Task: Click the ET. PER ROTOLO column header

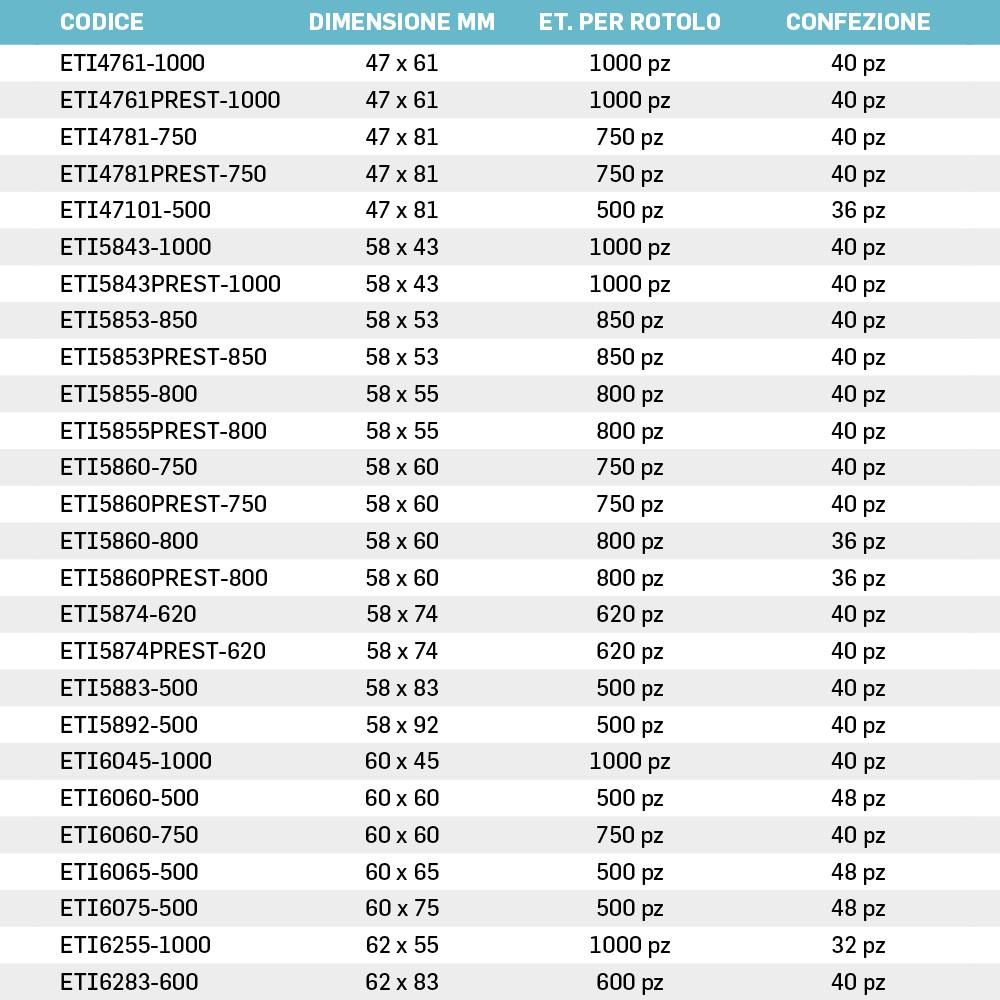Action: click(629, 22)
